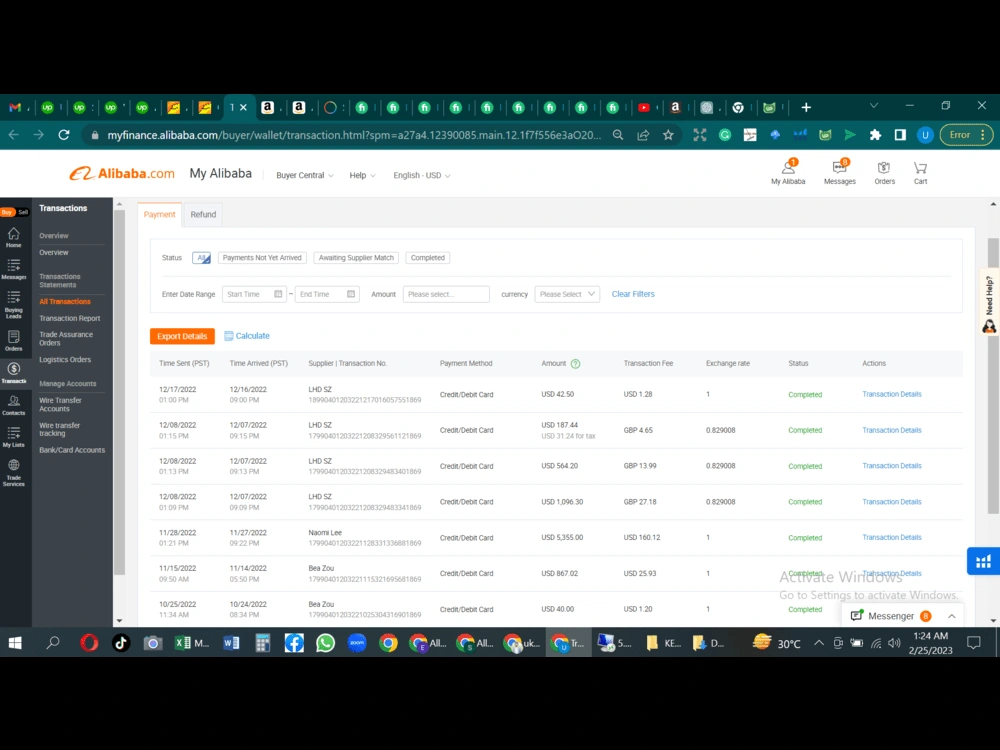Expand the Help dropdown menu
1000x750 pixels.
362,175
